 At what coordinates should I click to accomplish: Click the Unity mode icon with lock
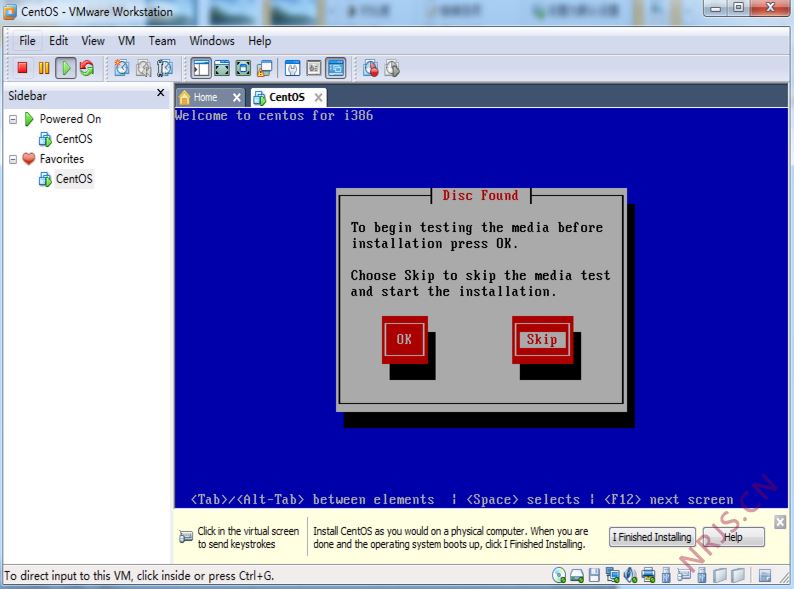(264, 68)
